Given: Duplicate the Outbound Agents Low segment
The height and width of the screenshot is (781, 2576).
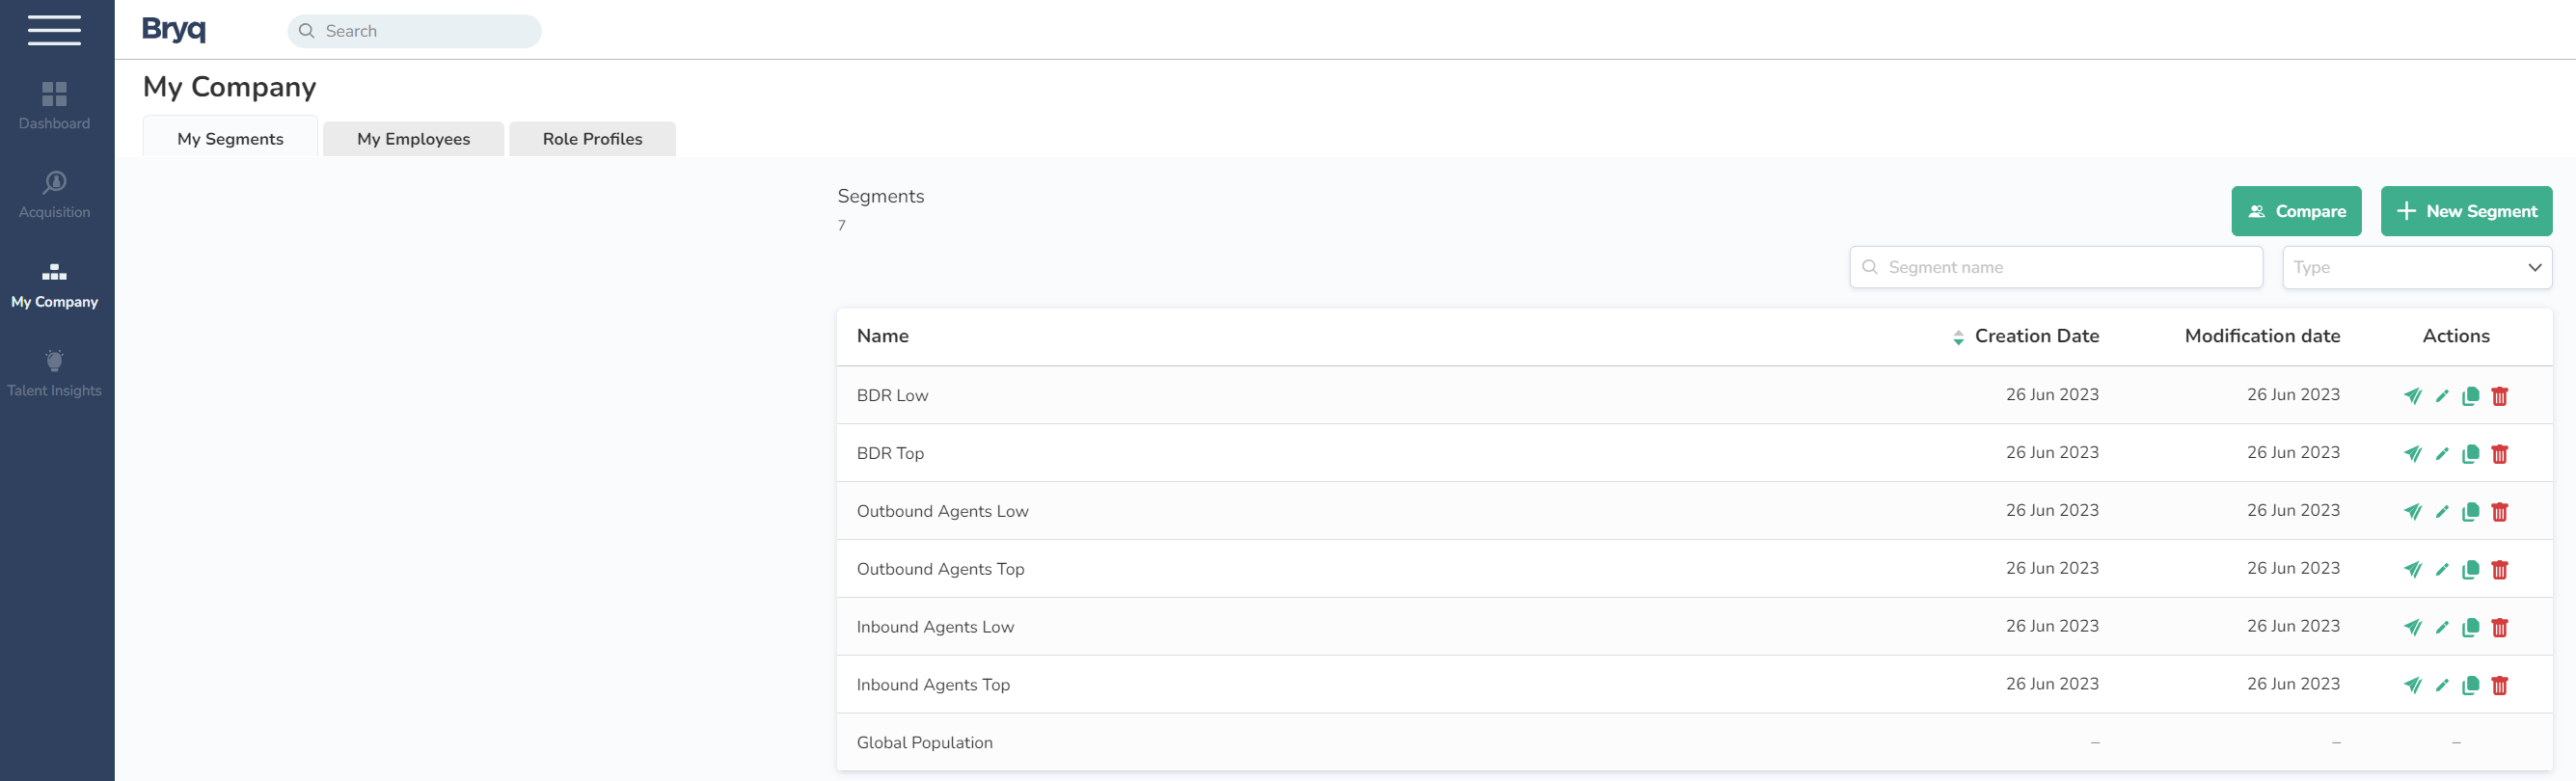Looking at the screenshot, I should coord(2470,512).
